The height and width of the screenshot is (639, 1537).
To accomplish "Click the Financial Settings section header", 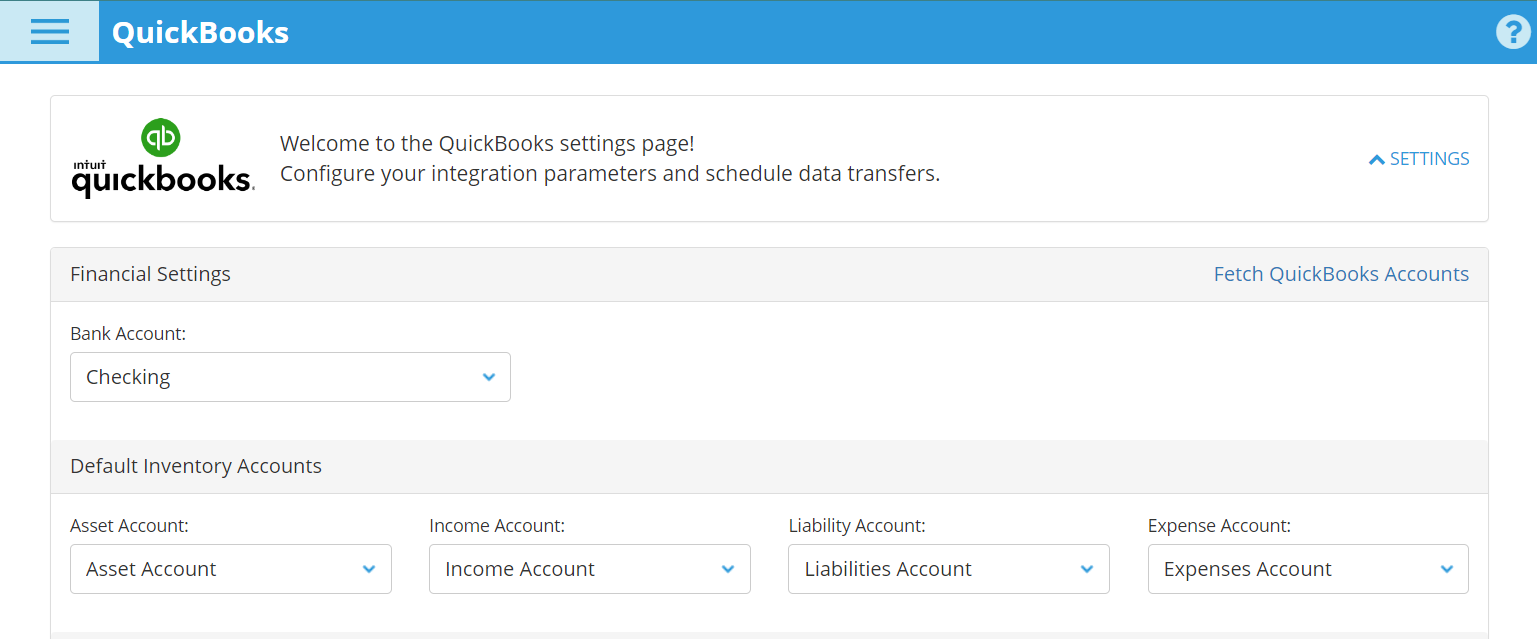I will coord(150,274).
